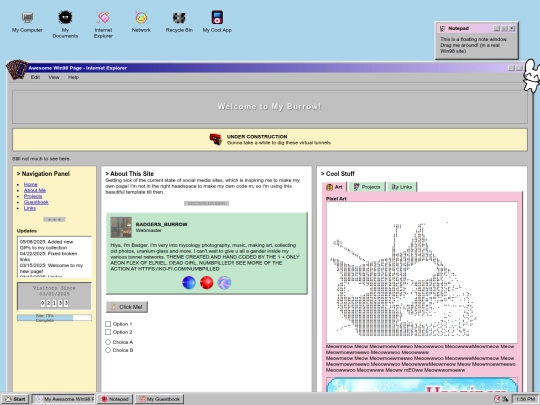Follow the About Me navigation link

click(35, 190)
